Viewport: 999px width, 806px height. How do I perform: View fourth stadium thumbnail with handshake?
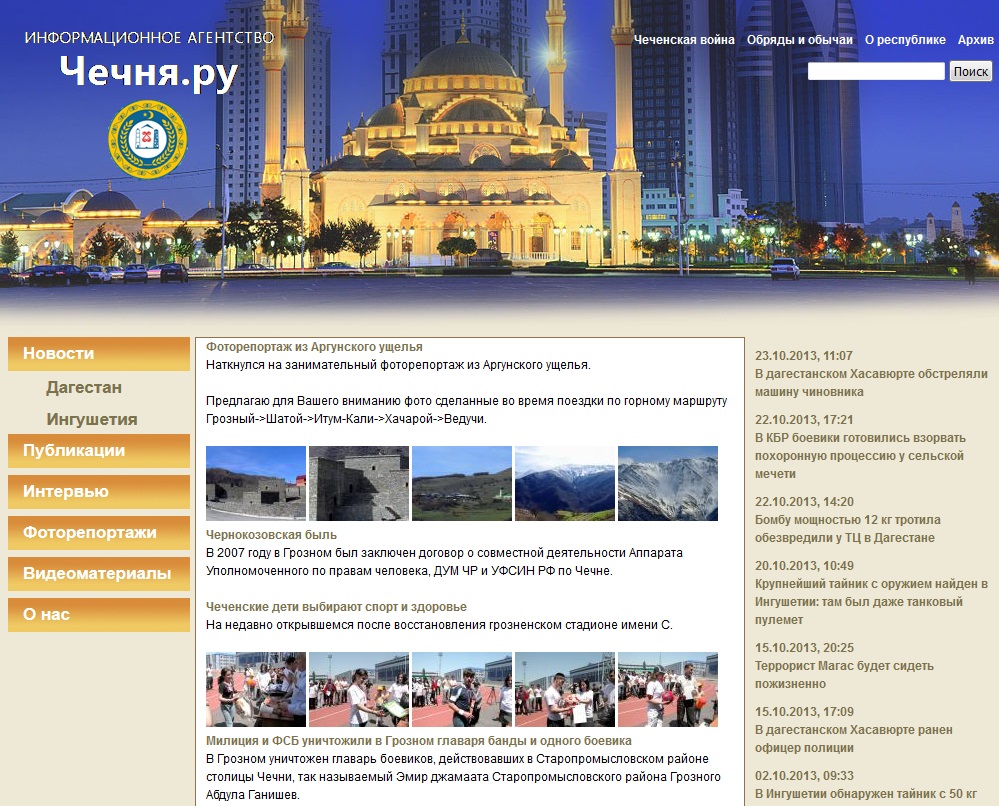[565, 689]
